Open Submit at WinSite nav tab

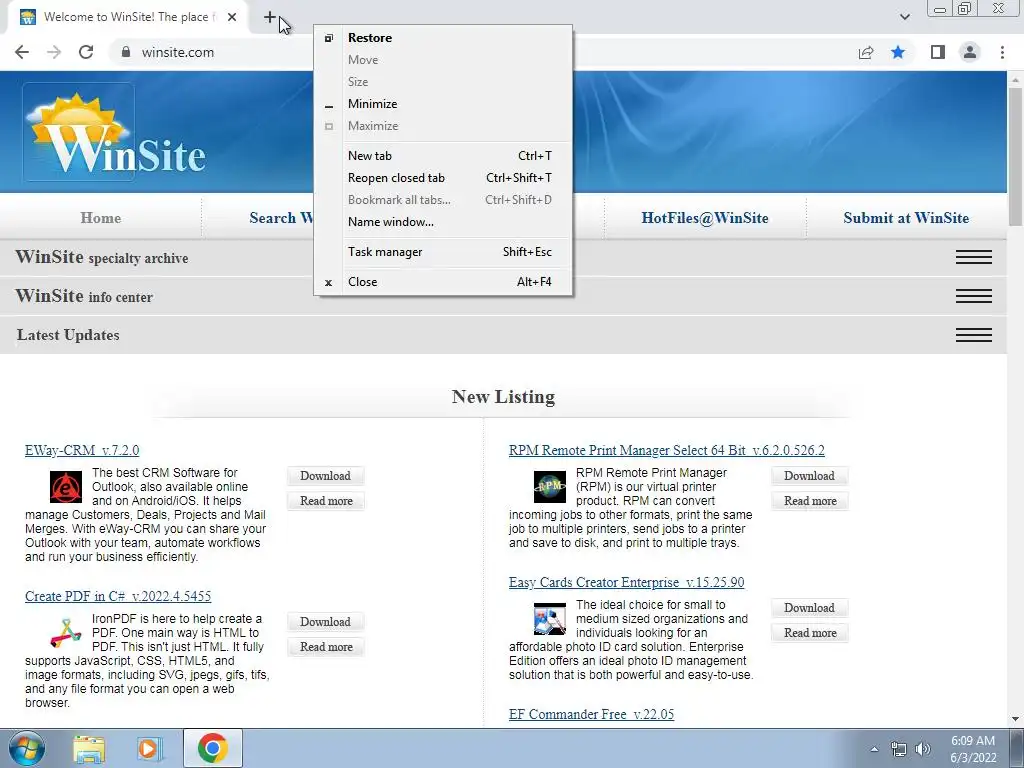pyautogui.click(x=906, y=218)
